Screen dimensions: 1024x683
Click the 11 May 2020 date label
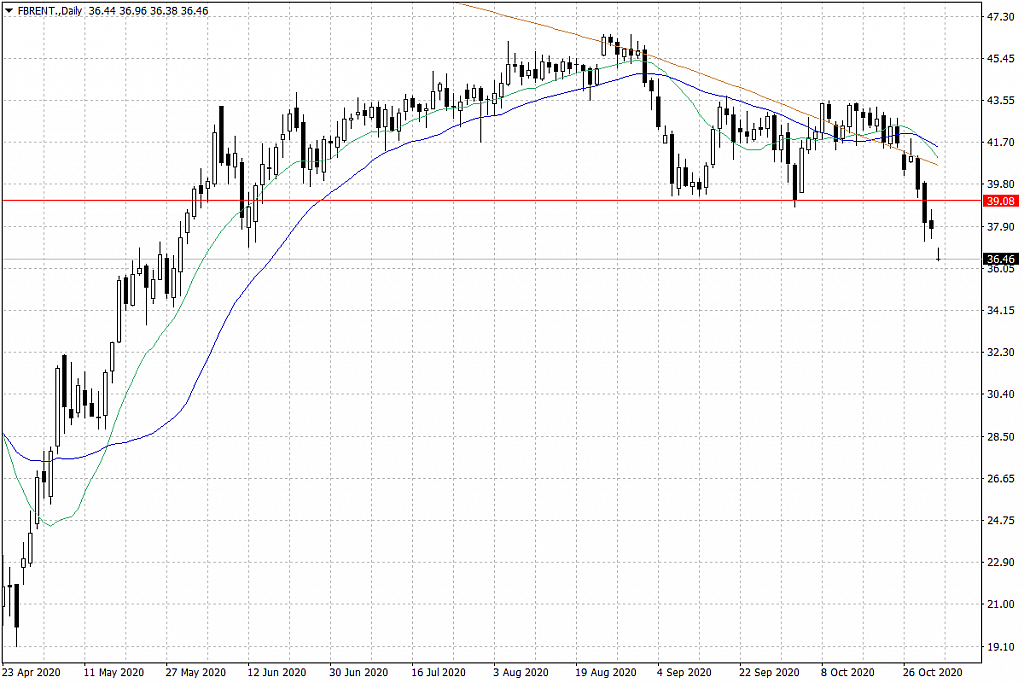(x=113, y=672)
